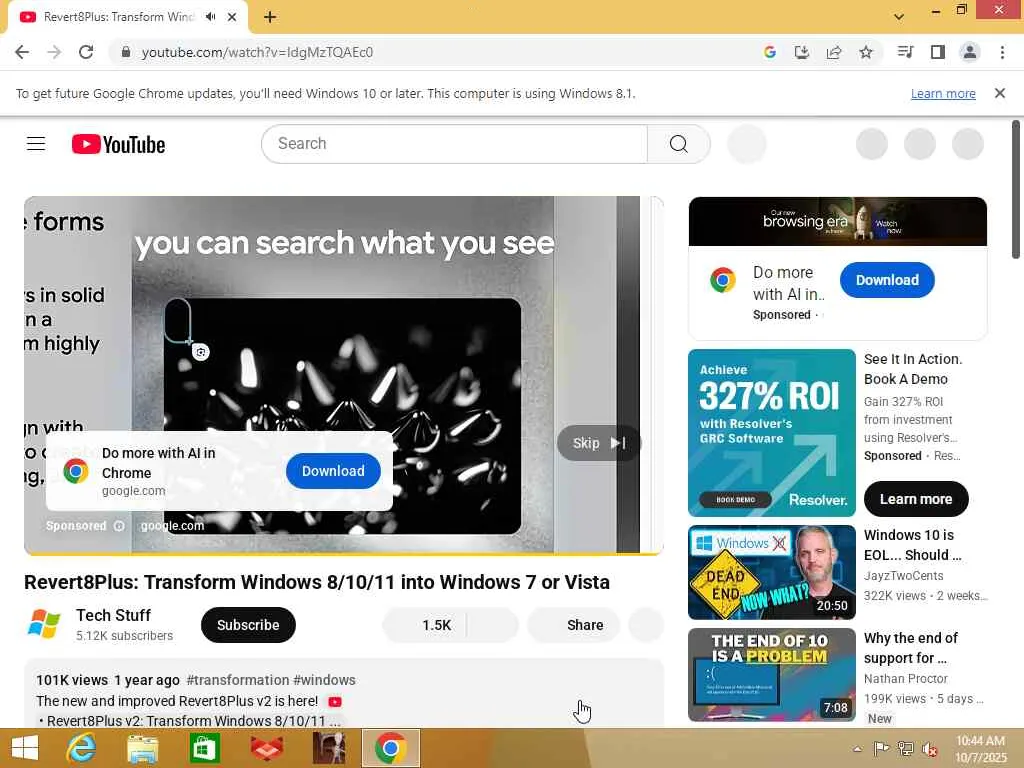This screenshot has height=768, width=1024.
Task: Open the network tray icon
Action: click(905, 749)
